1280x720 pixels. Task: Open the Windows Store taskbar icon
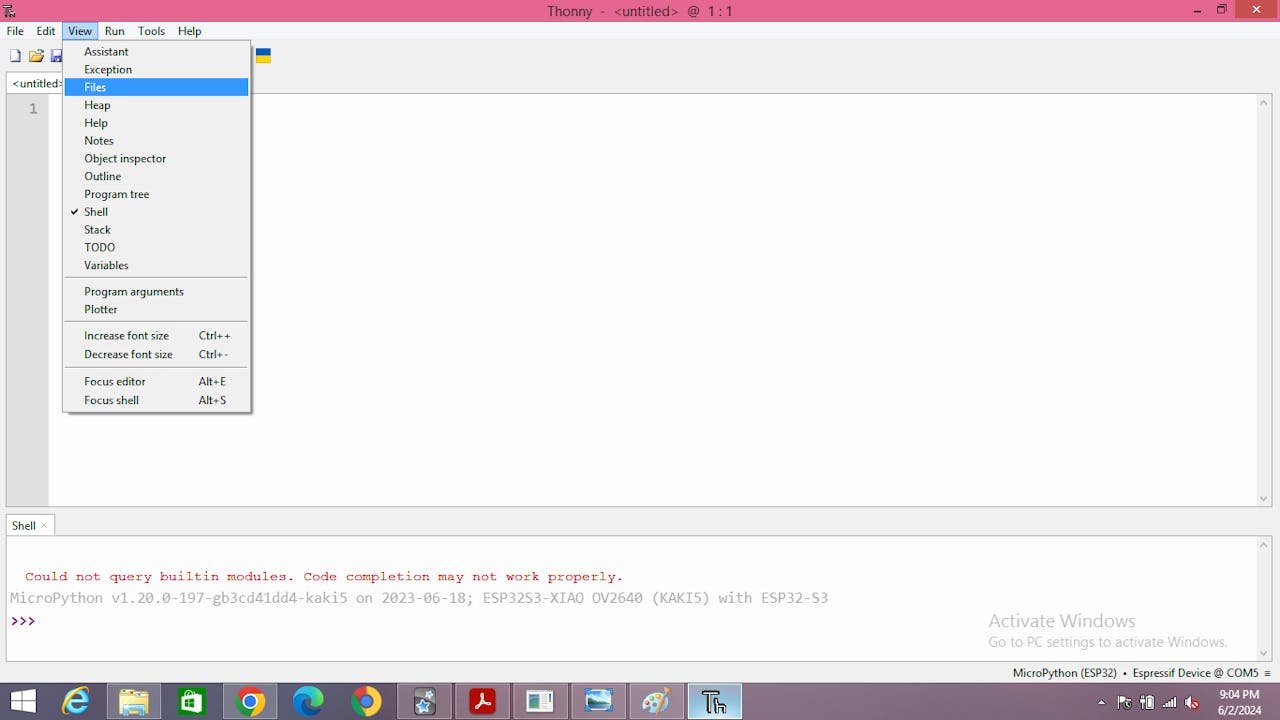[191, 702]
